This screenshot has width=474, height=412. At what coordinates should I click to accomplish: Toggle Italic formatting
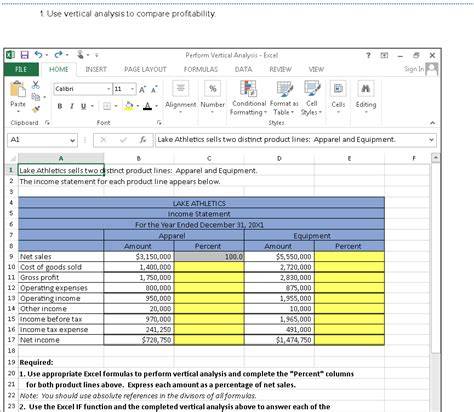click(x=71, y=106)
